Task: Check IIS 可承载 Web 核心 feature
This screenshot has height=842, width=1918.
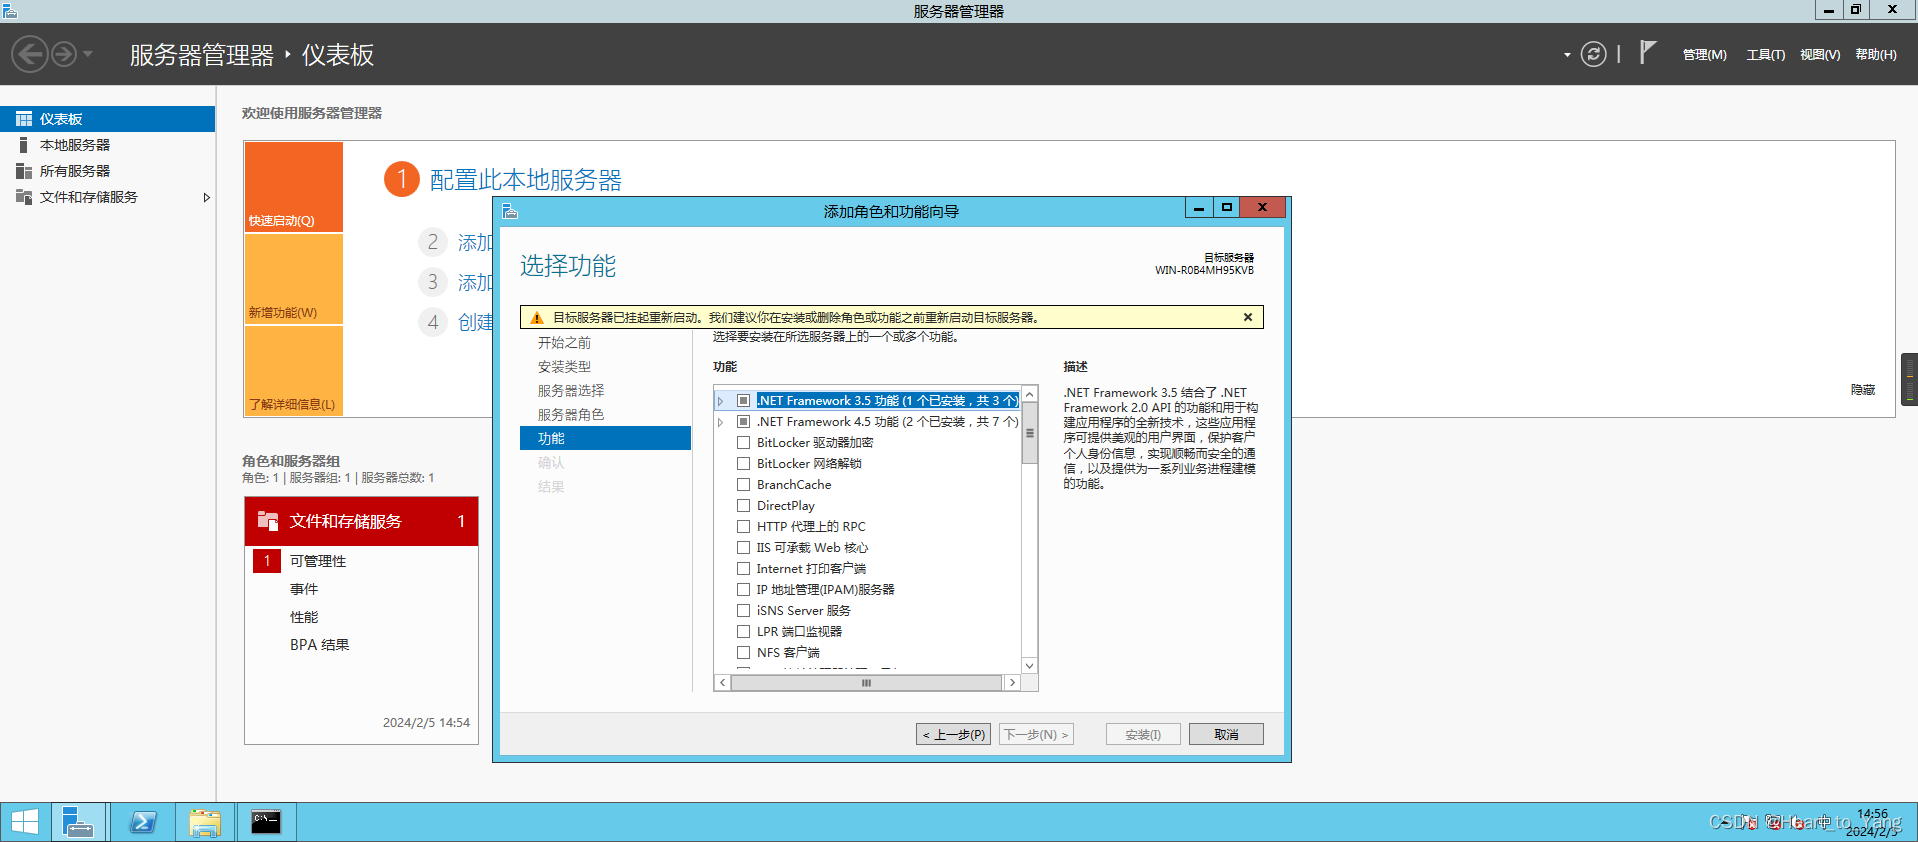Action: tap(743, 547)
